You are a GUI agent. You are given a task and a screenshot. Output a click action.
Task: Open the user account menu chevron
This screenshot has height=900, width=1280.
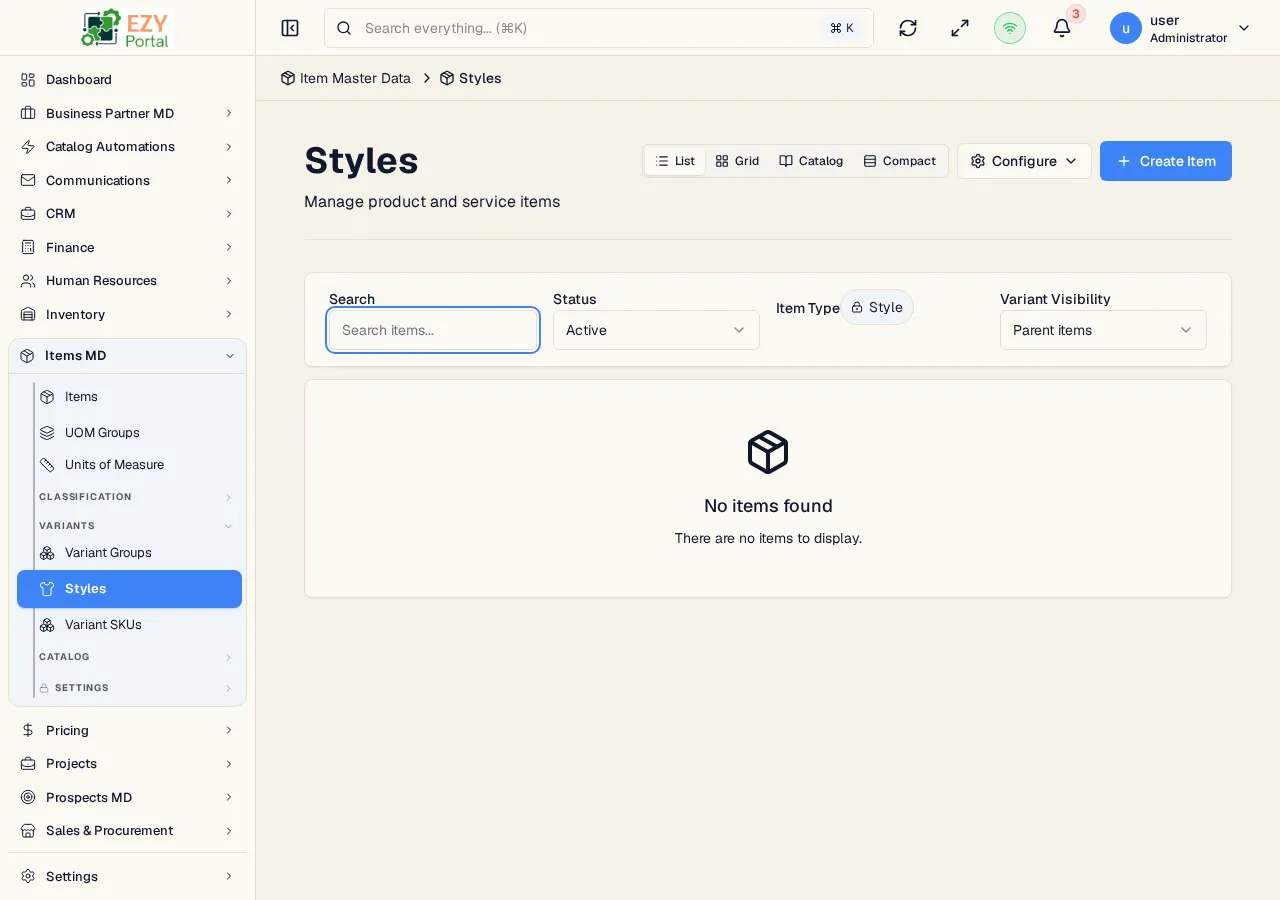1244,28
